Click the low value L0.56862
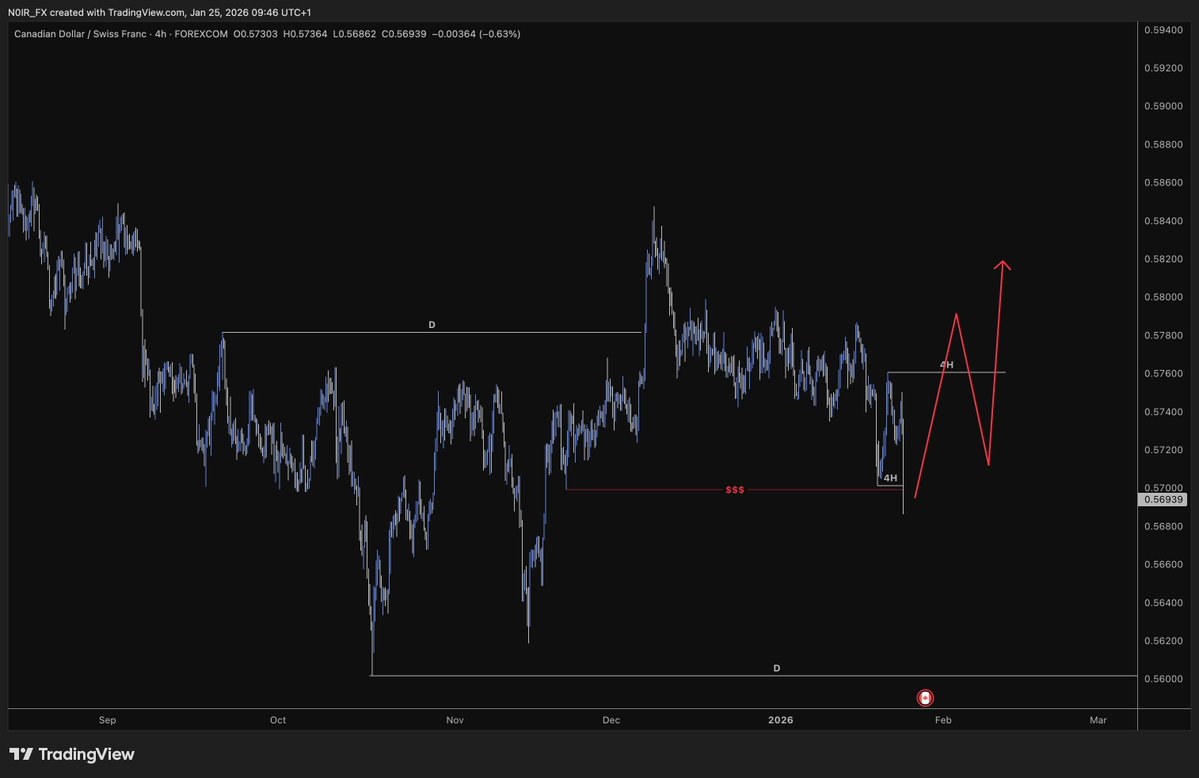Image resolution: width=1199 pixels, height=778 pixels. 354,34
